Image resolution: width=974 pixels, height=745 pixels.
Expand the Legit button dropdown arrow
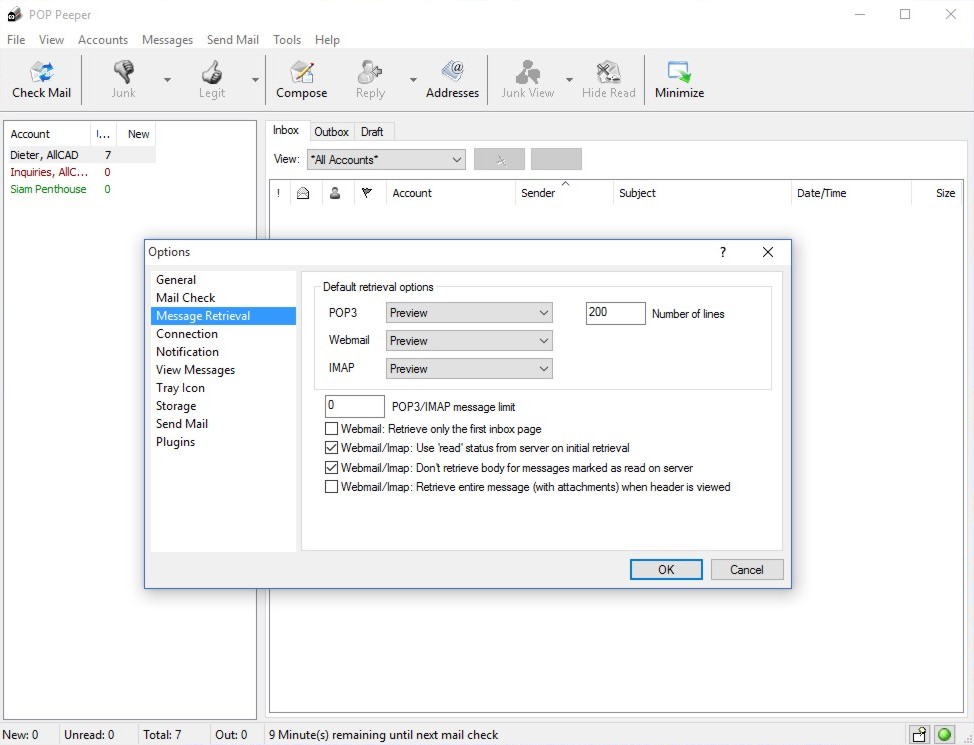tap(255, 80)
